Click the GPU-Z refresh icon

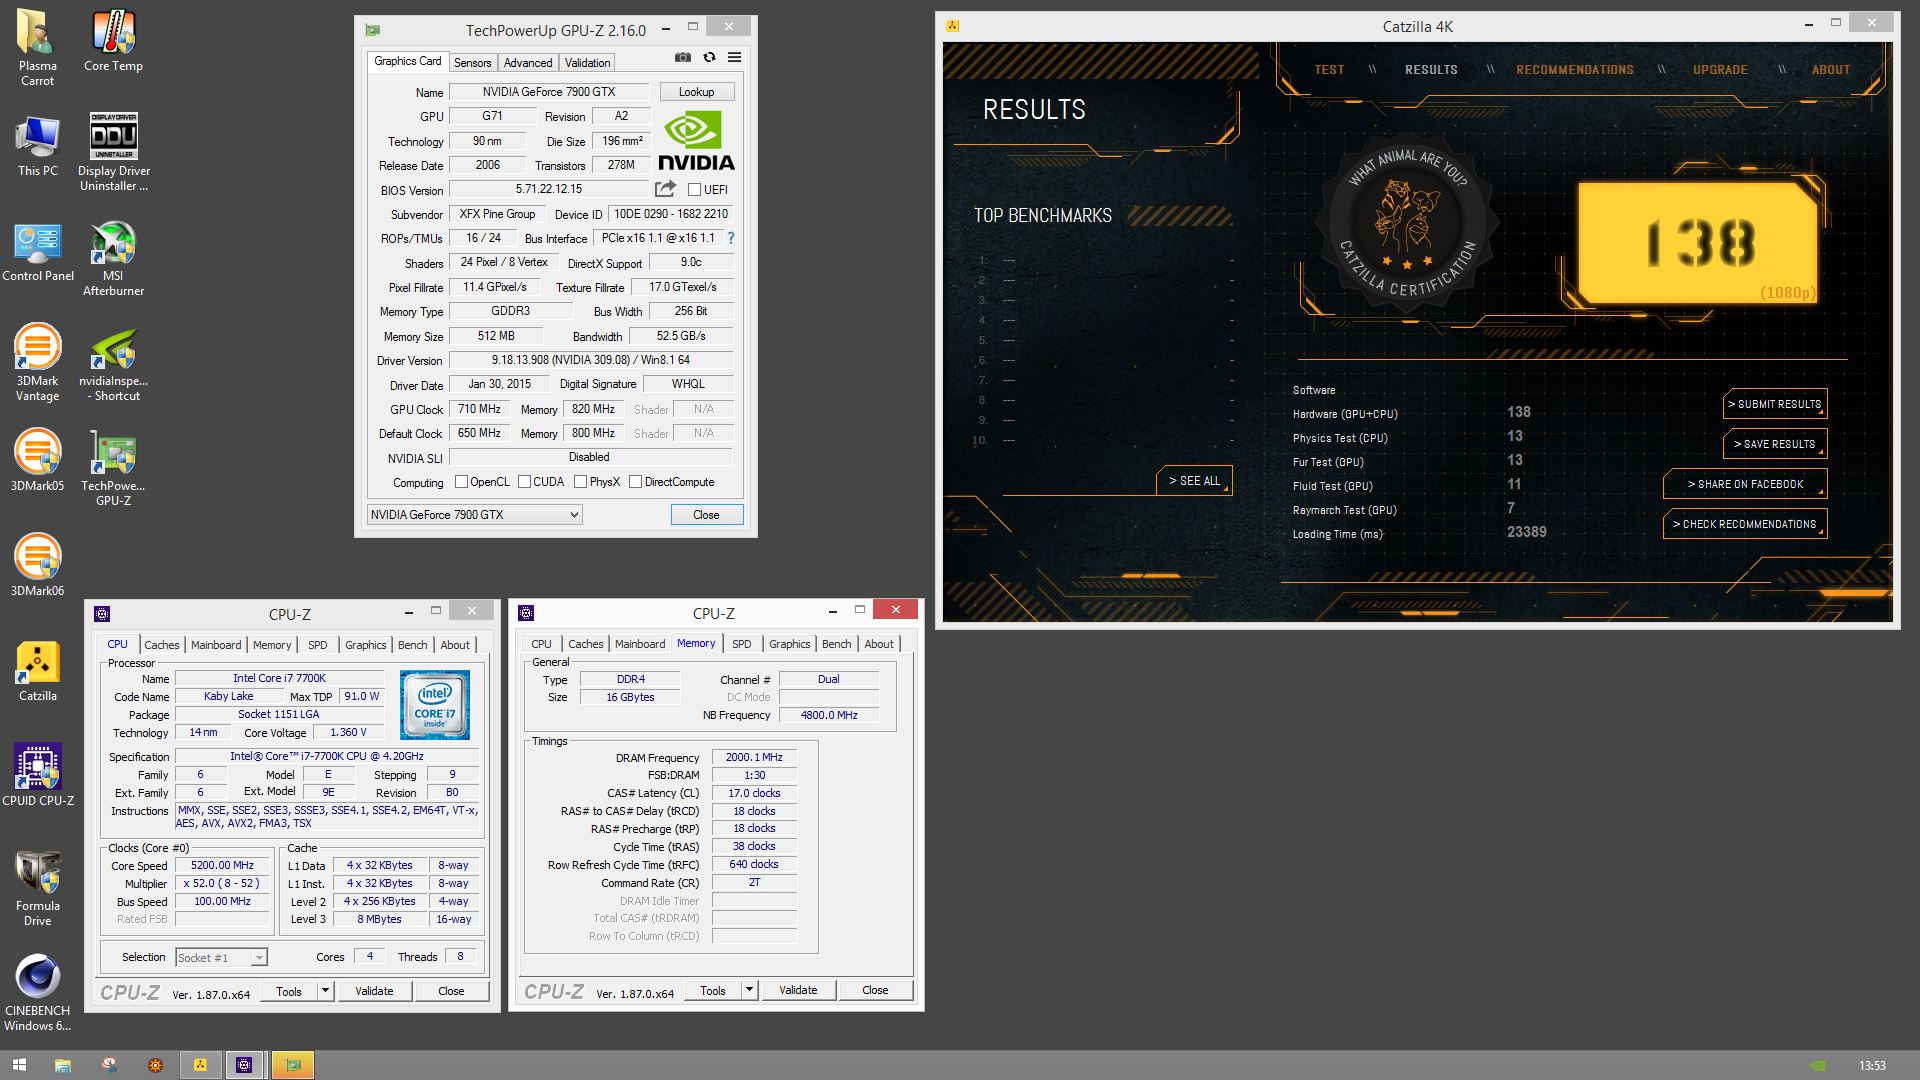click(709, 58)
